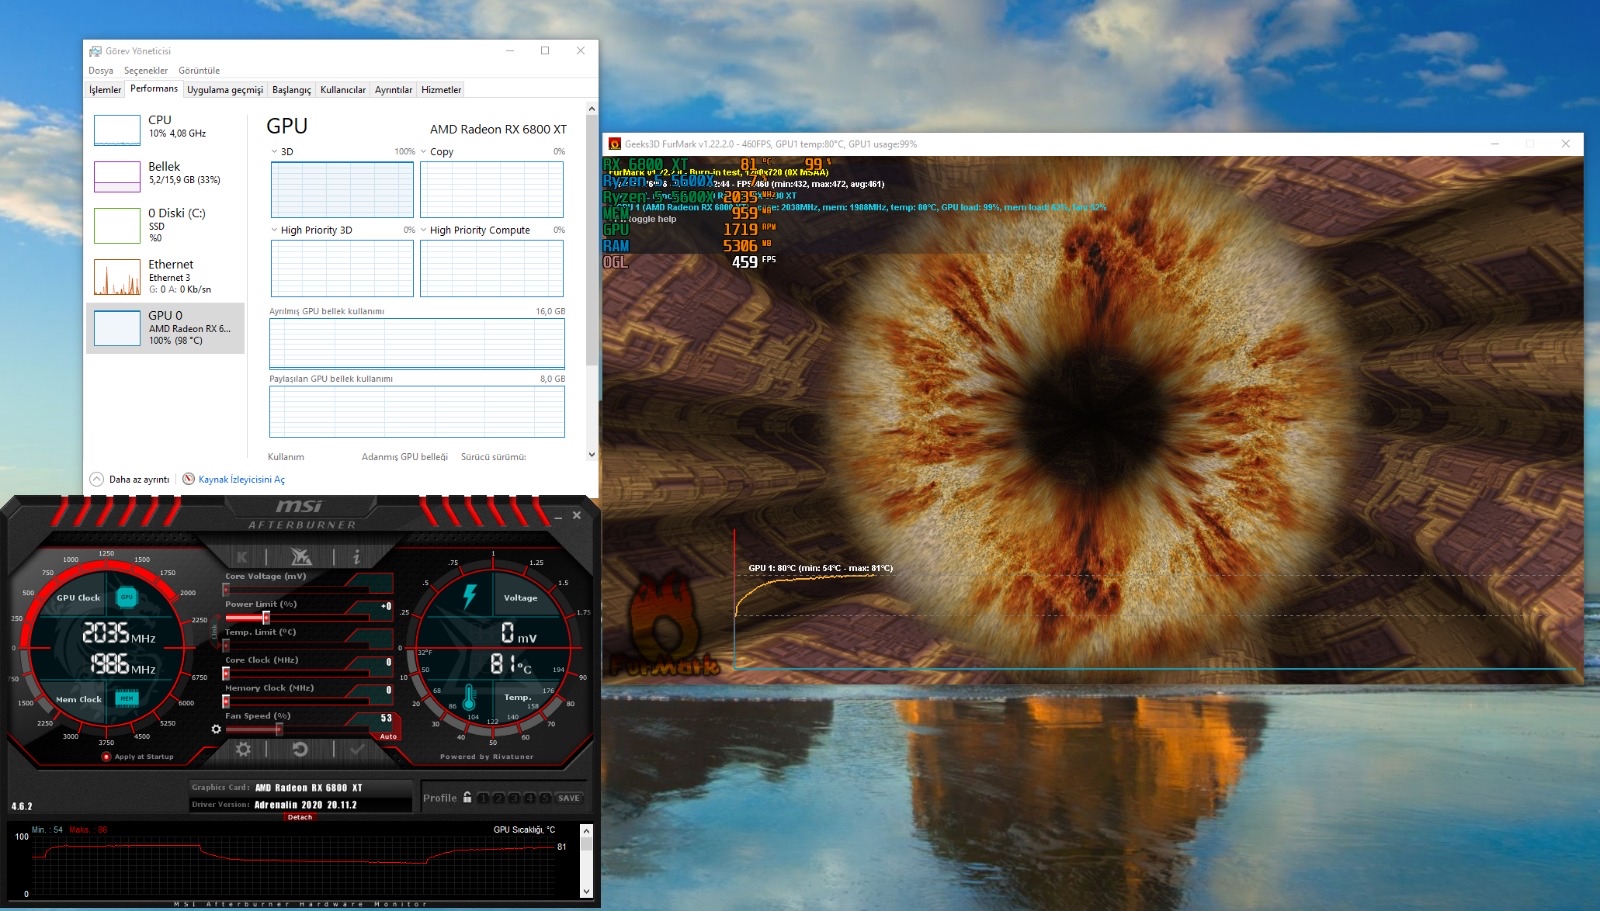Click the FurMark window title bar icon
The image size is (1600, 911).
(615, 144)
